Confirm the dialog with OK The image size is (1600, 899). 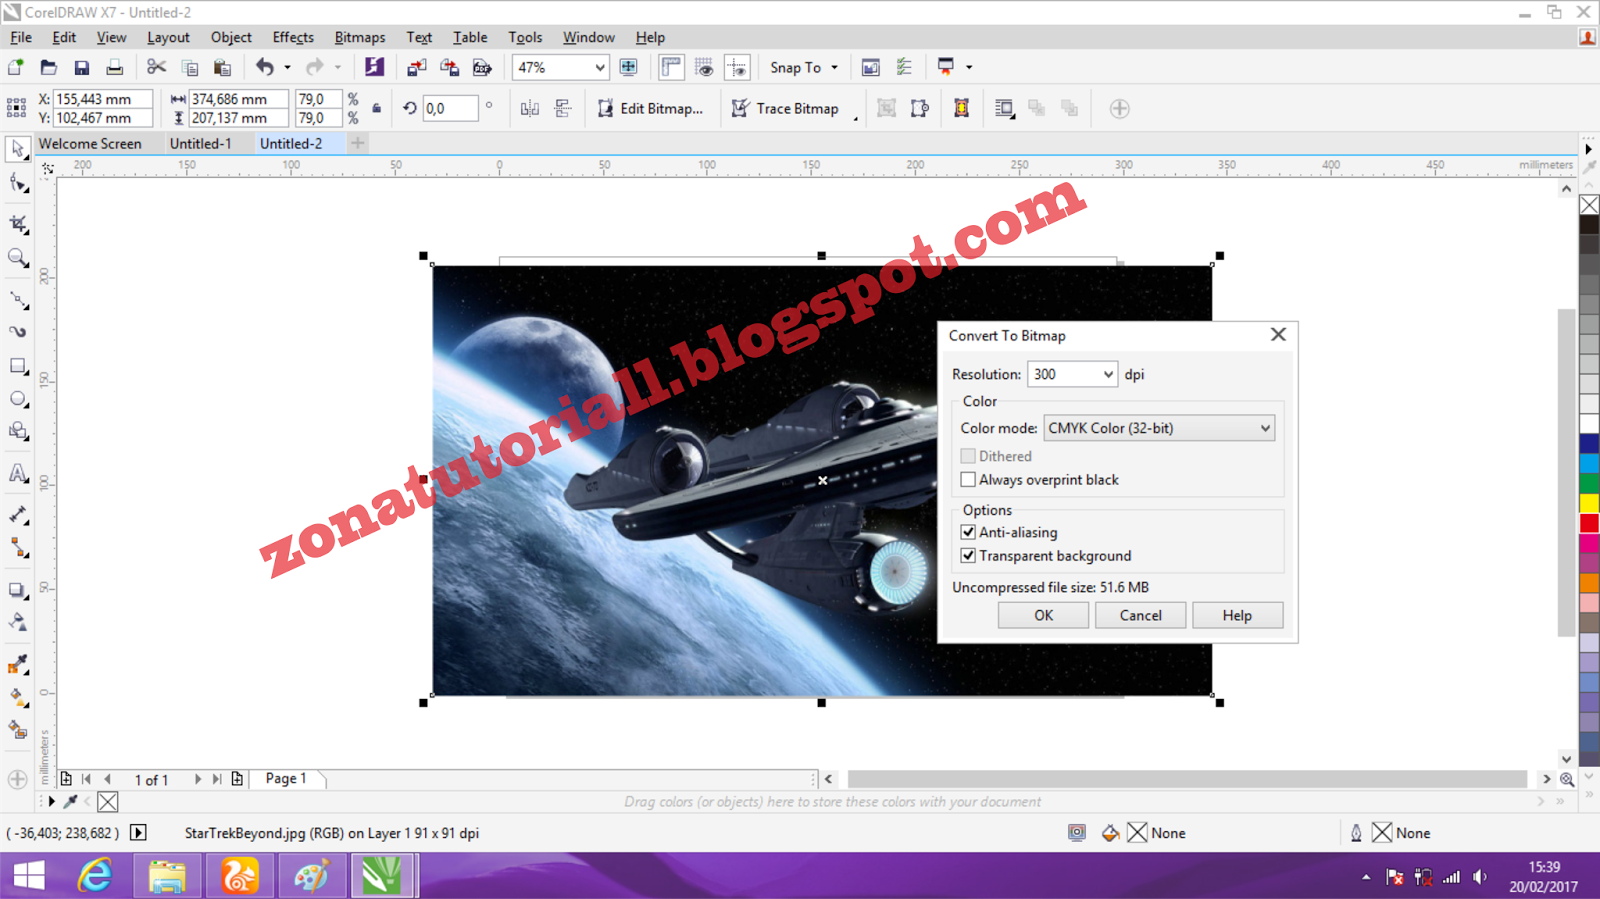1043,615
